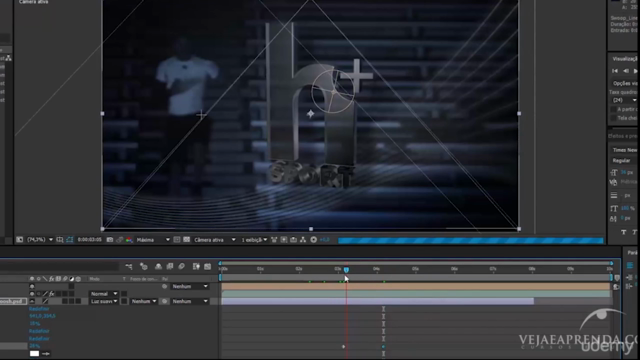Open parent Nenhum dropdown of .psd layer
640x360 pixels.
point(190,301)
